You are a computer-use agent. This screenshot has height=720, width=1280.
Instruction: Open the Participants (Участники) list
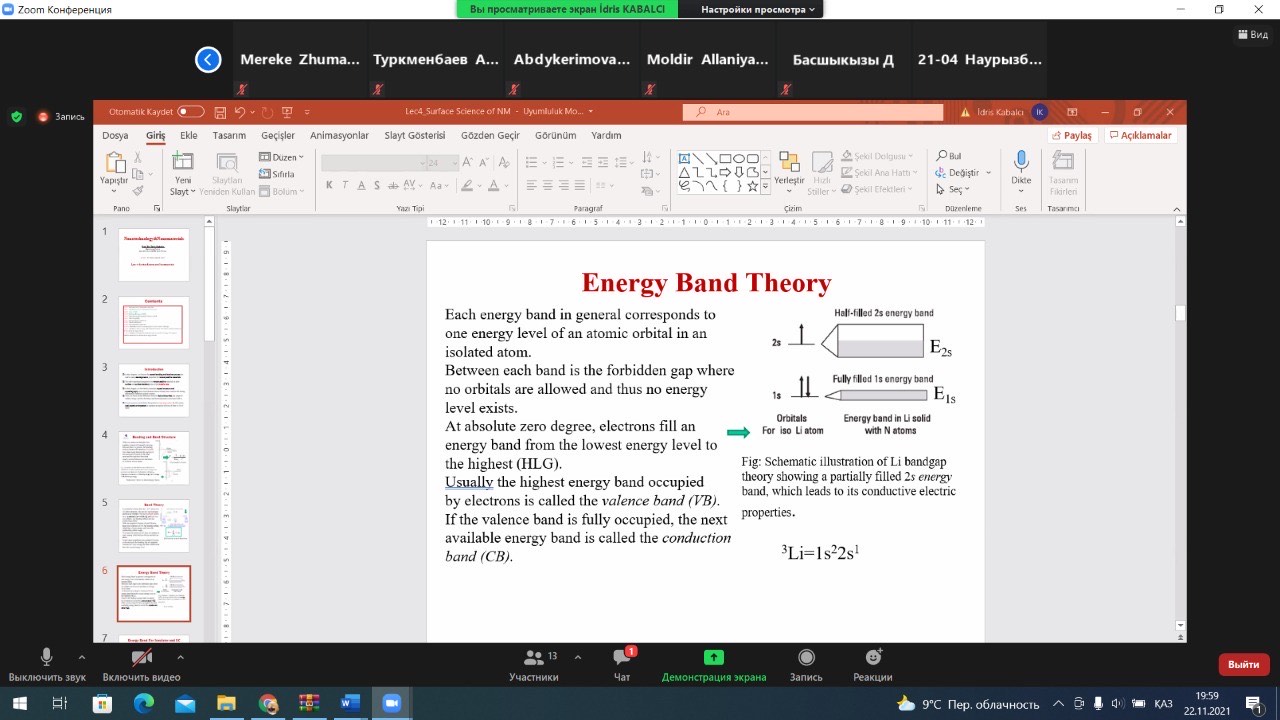(x=534, y=657)
